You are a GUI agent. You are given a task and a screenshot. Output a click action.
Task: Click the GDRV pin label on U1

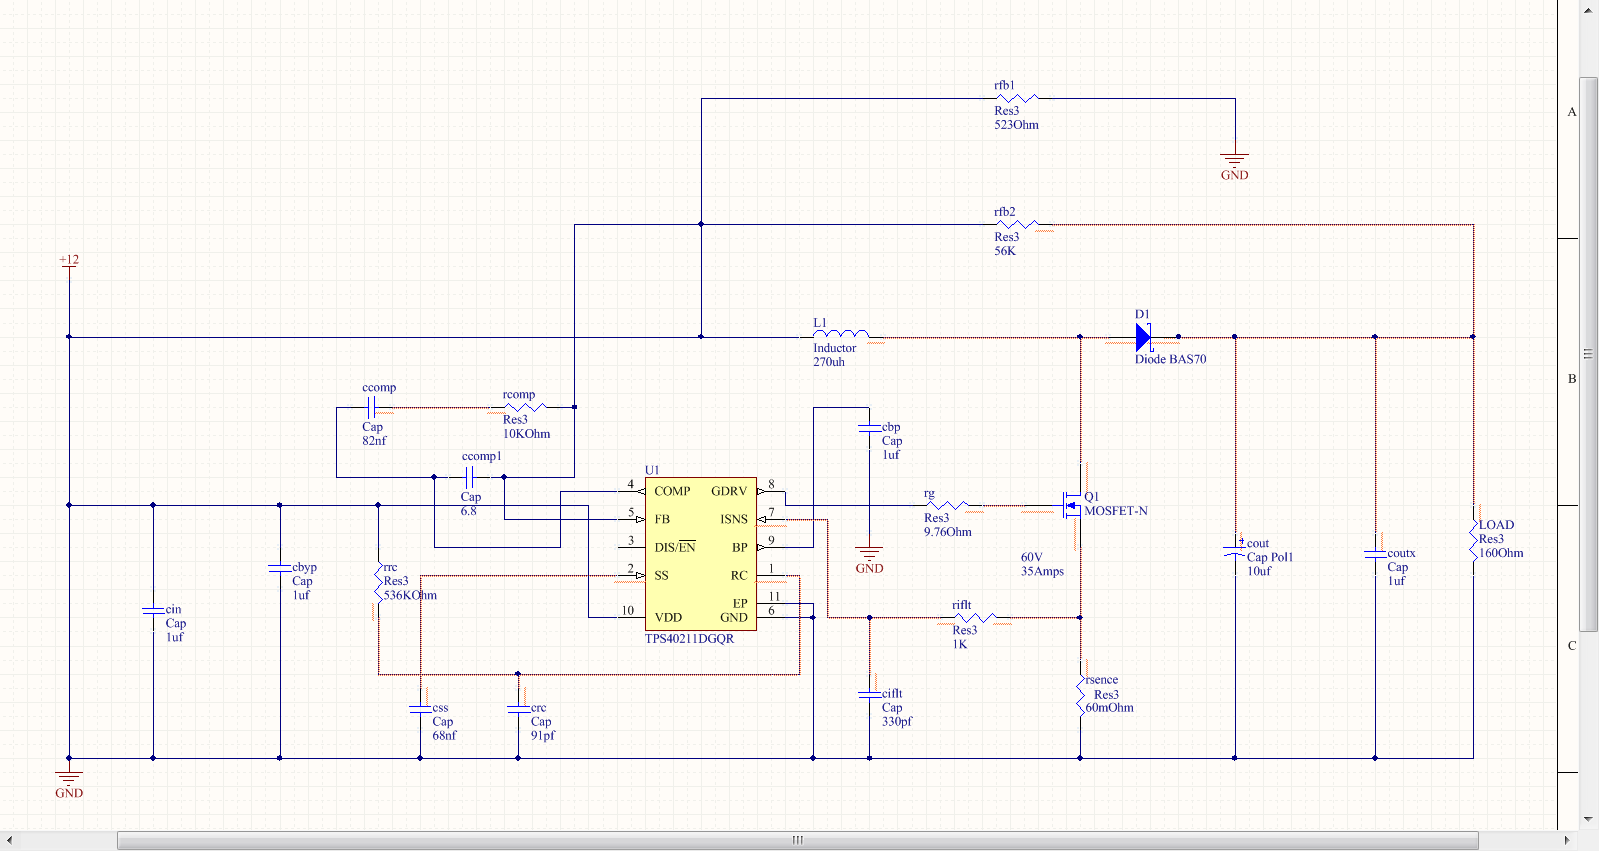point(729,491)
